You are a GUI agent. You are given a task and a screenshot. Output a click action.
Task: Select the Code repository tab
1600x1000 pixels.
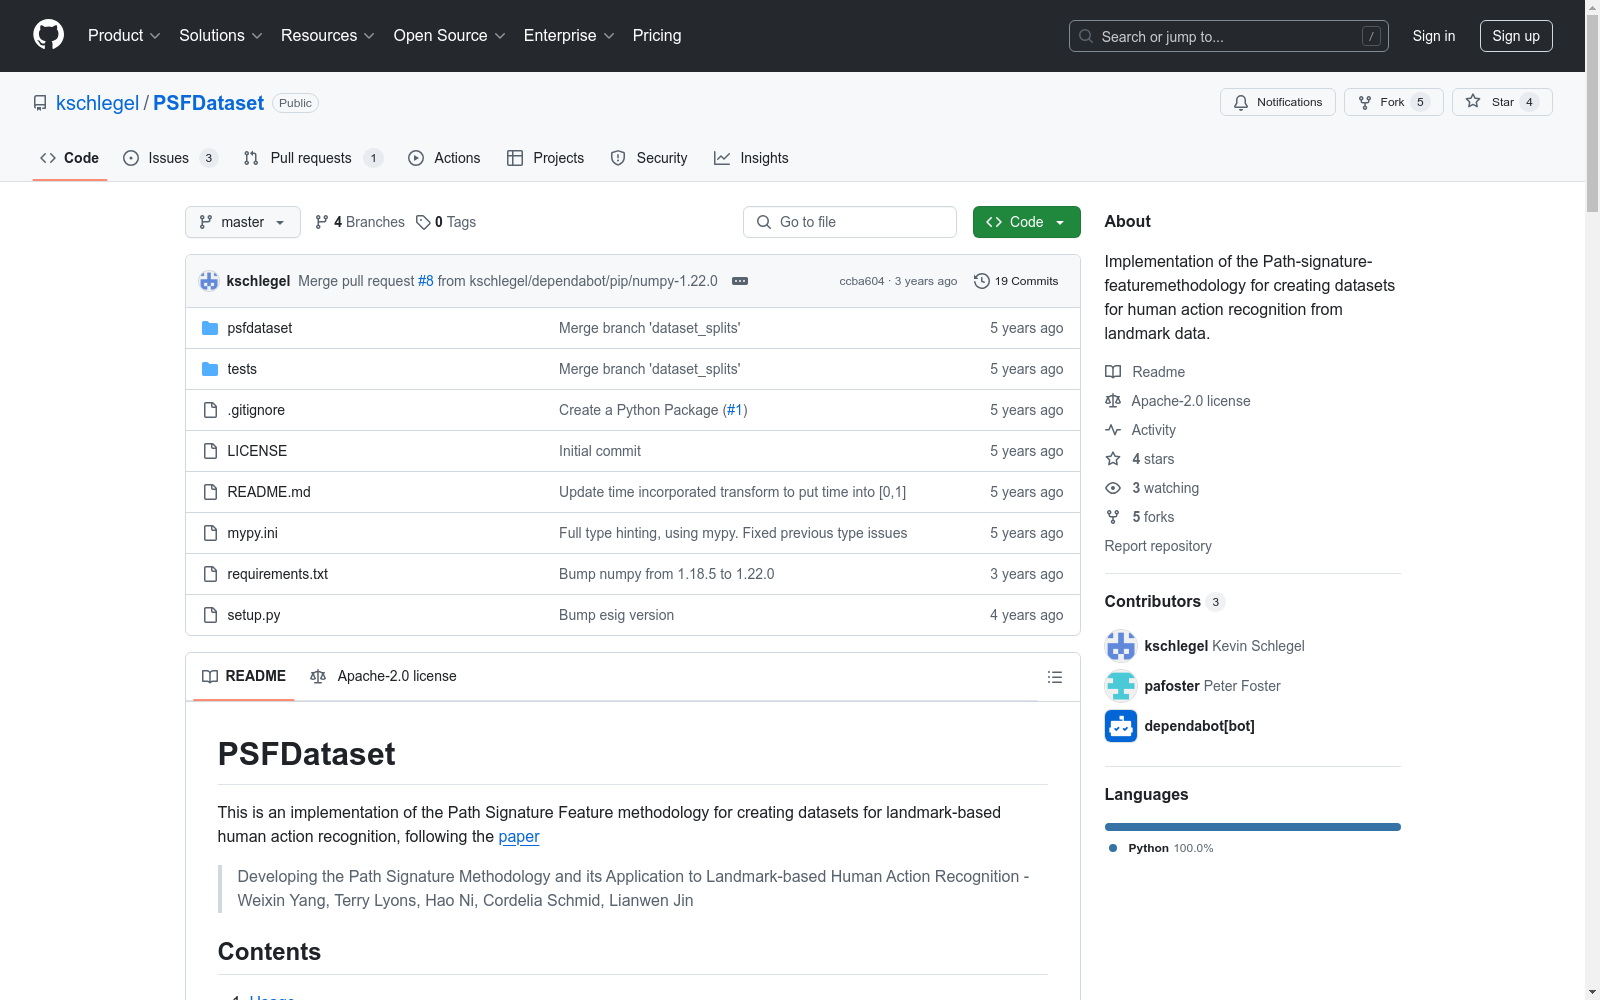point(70,158)
